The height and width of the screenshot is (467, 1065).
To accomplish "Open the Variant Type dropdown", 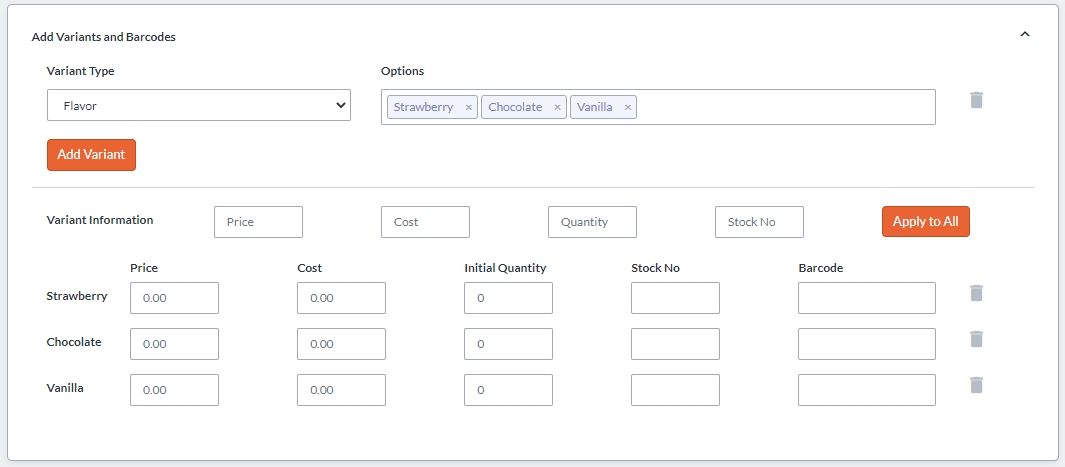I will (199, 105).
